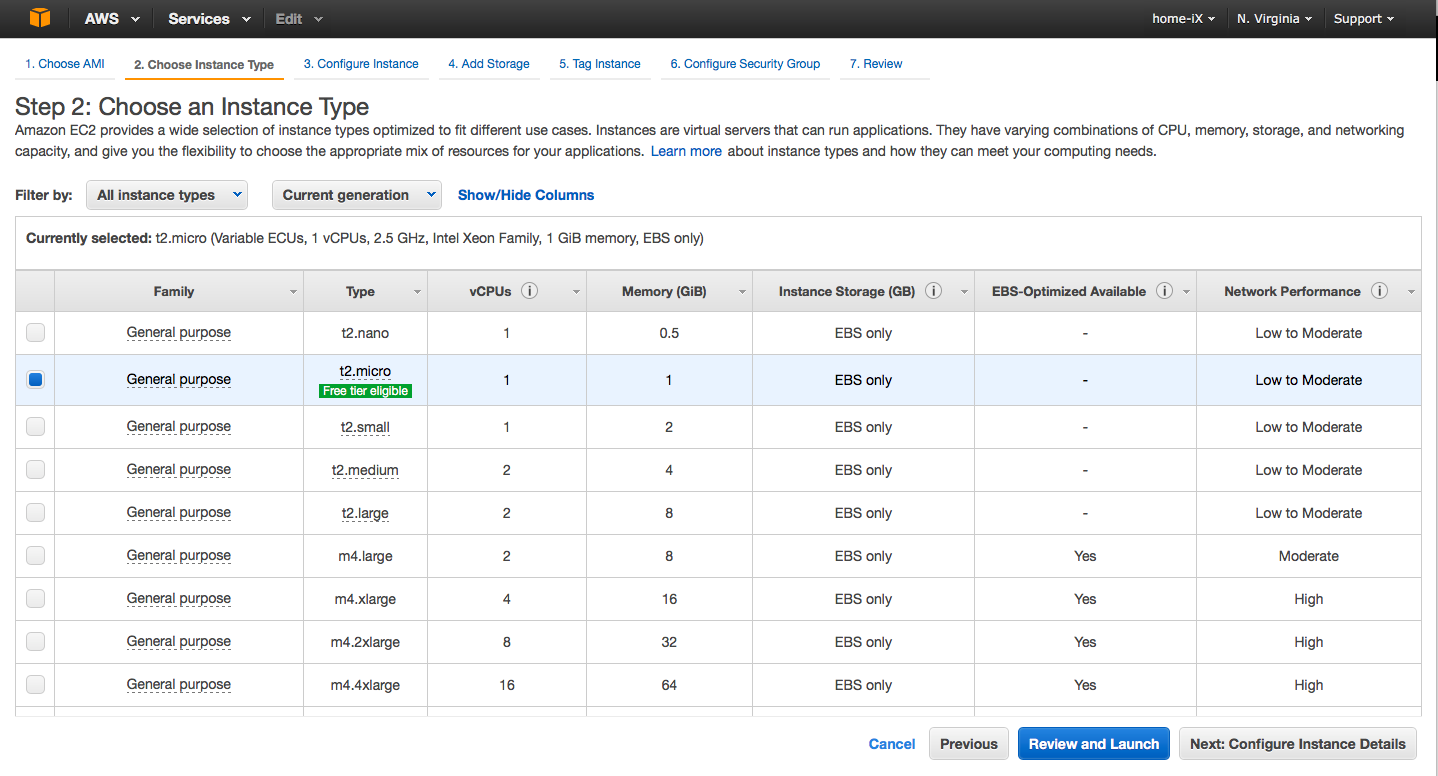The height and width of the screenshot is (776, 1438).
Task: Click the m4.2xlarge type cell
Action: click(x=365, y=642)
